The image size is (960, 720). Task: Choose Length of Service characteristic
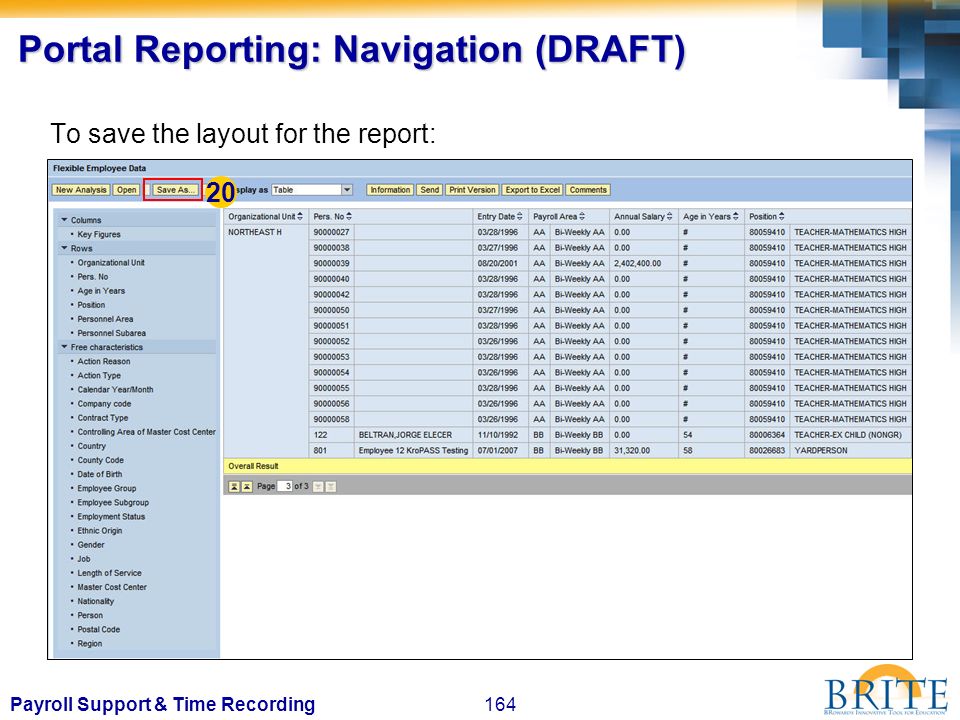pyautogui.click(x=109, y=572)
